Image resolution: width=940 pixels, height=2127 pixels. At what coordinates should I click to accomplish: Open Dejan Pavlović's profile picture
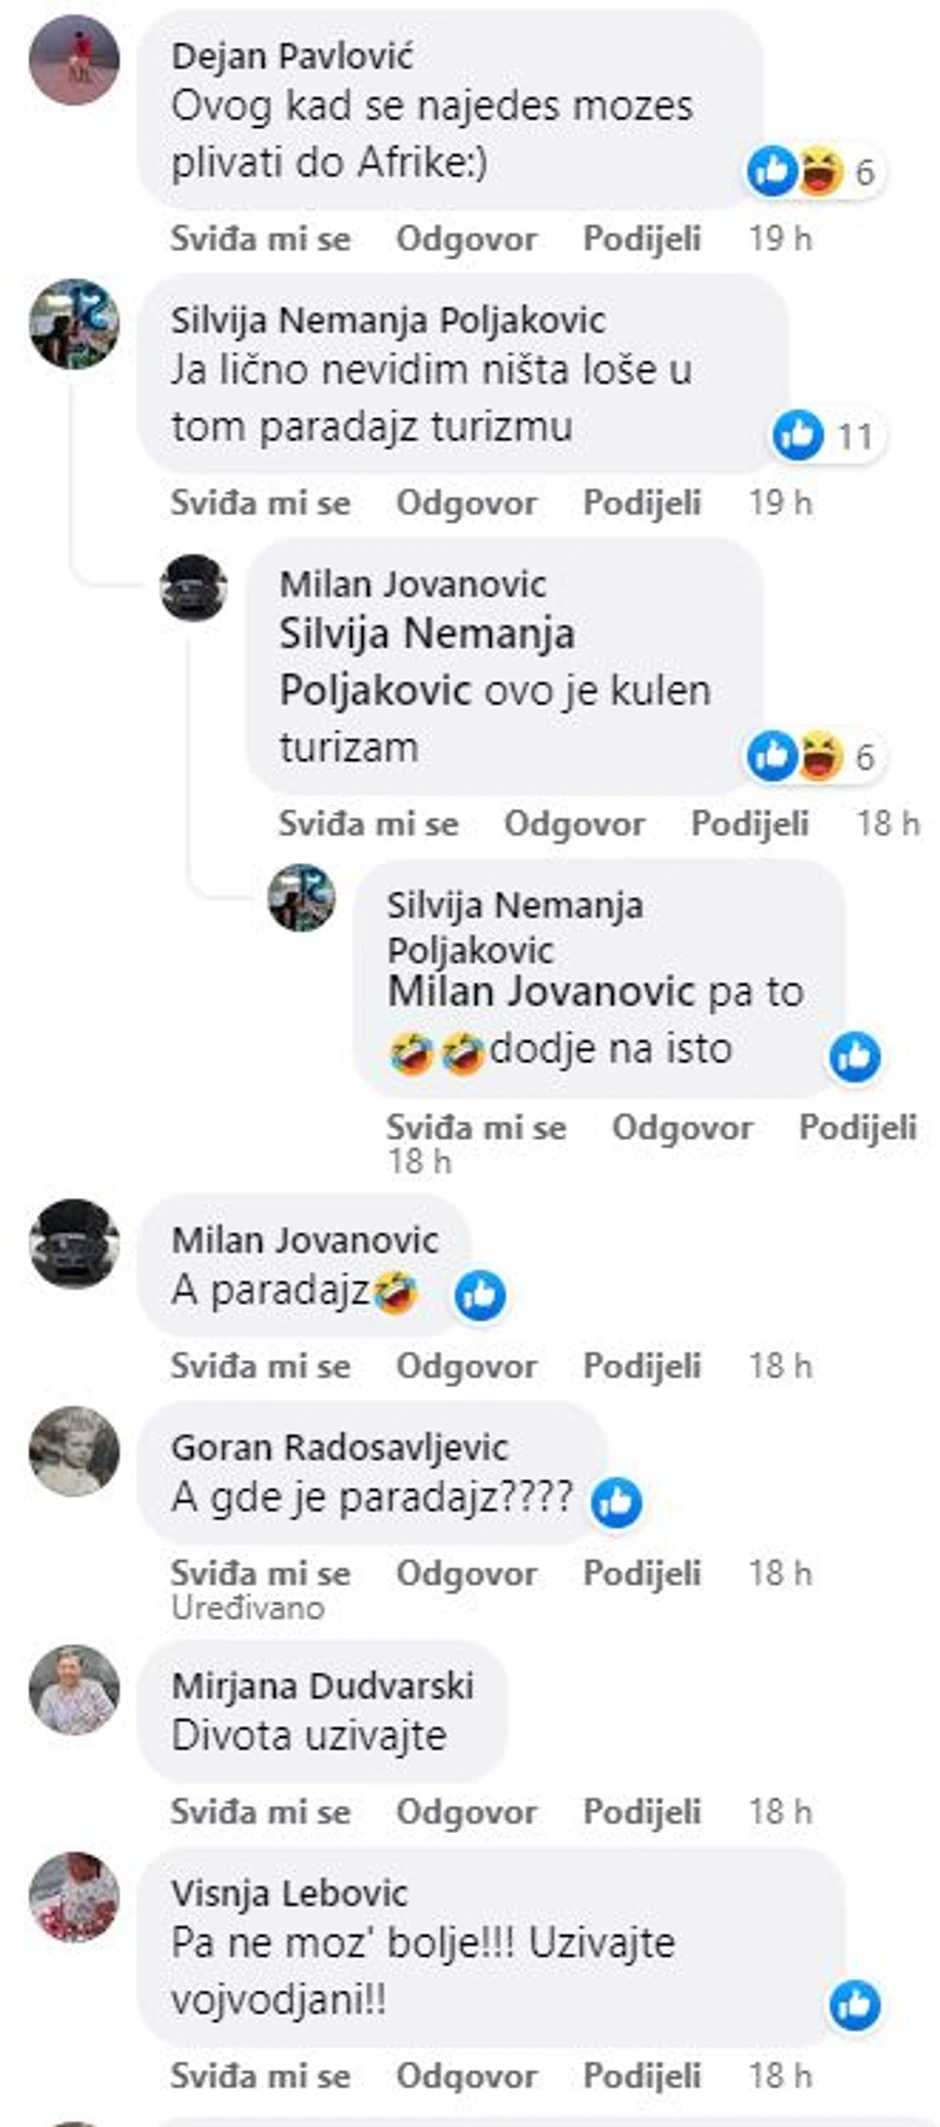click(74, 60)
